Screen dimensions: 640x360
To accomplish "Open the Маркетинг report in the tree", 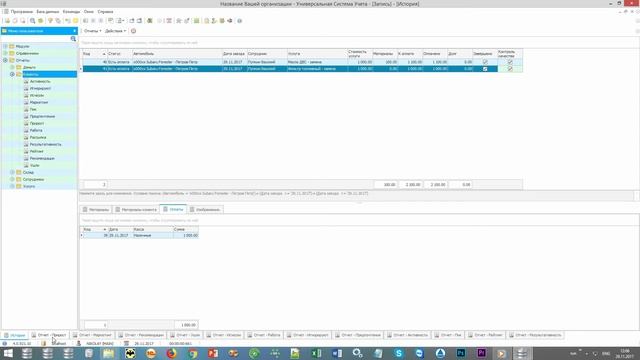I will point(39,102).
